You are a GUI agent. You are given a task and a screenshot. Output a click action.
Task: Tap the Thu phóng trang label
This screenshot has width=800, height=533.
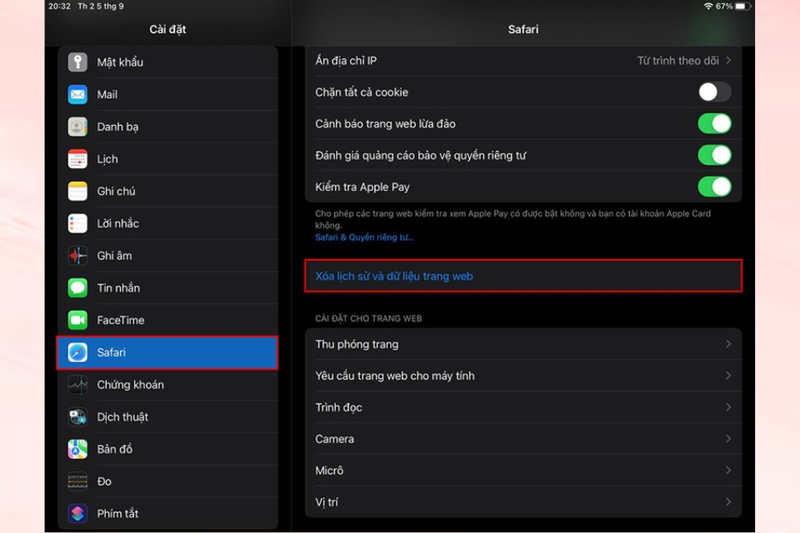pos(357,344)
